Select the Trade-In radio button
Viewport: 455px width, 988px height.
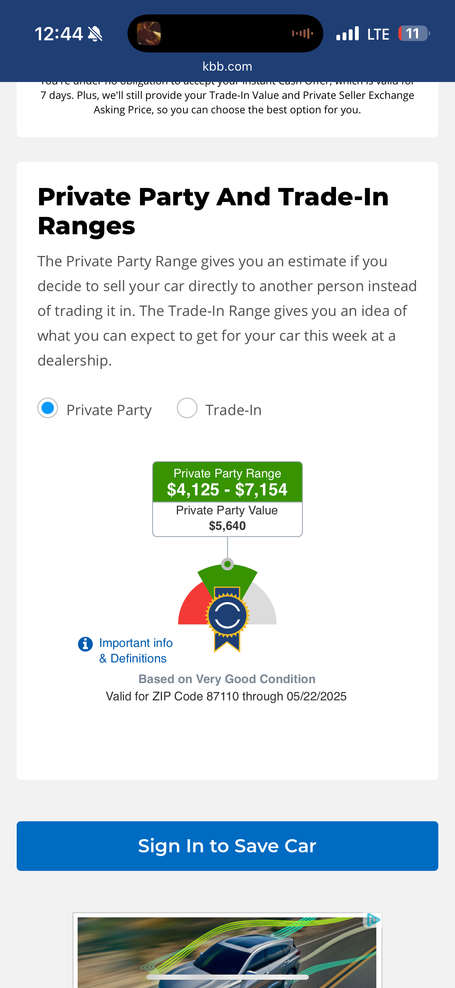coord(187,408)
